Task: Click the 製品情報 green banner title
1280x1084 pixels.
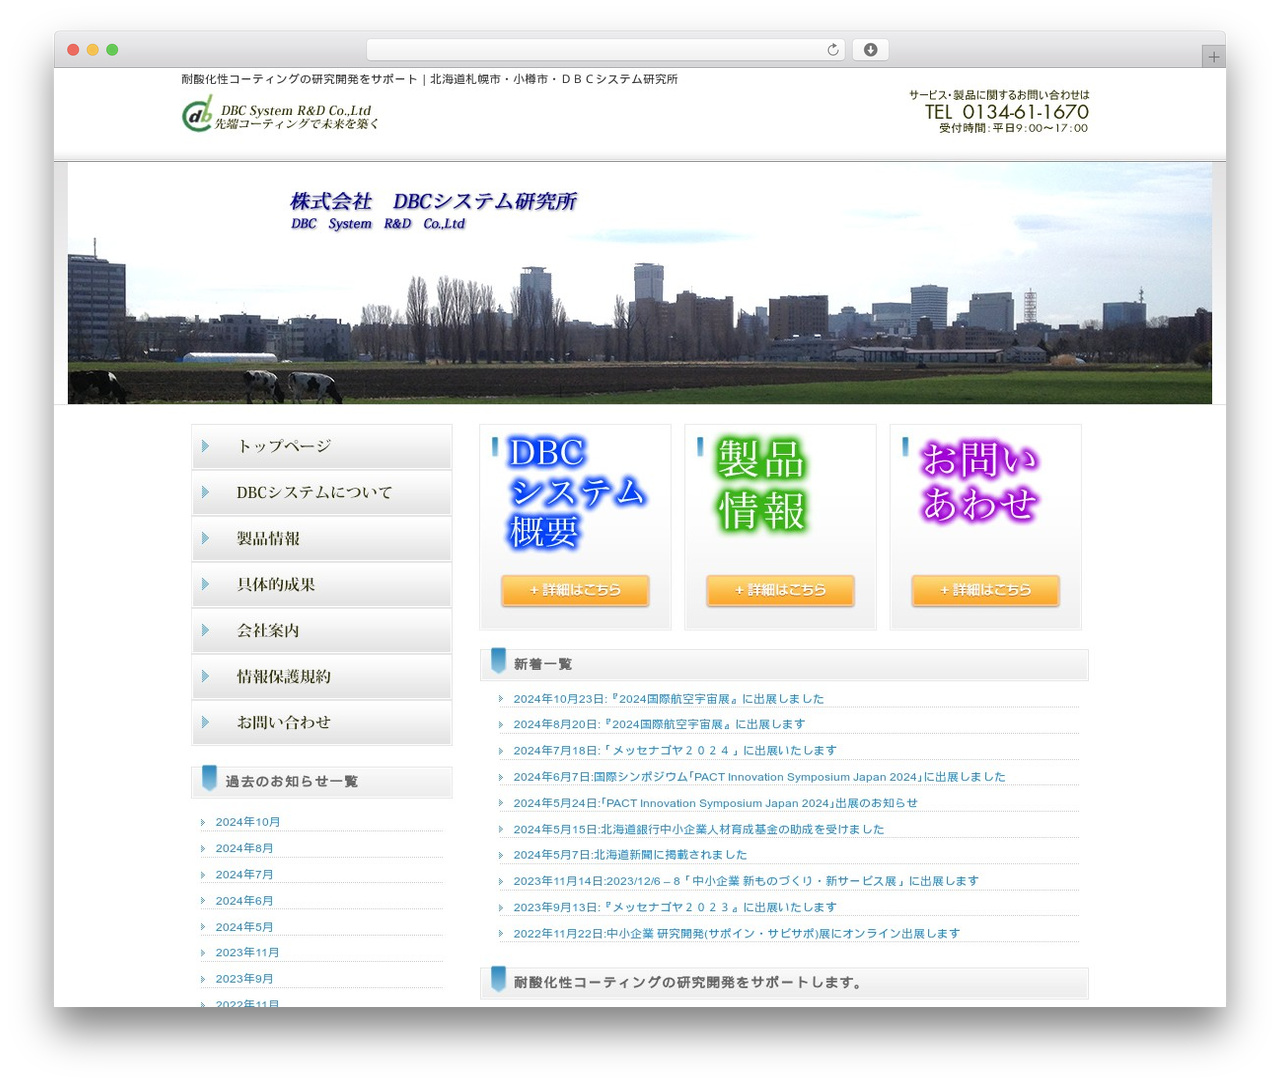Action: click(x=761, y=485)
